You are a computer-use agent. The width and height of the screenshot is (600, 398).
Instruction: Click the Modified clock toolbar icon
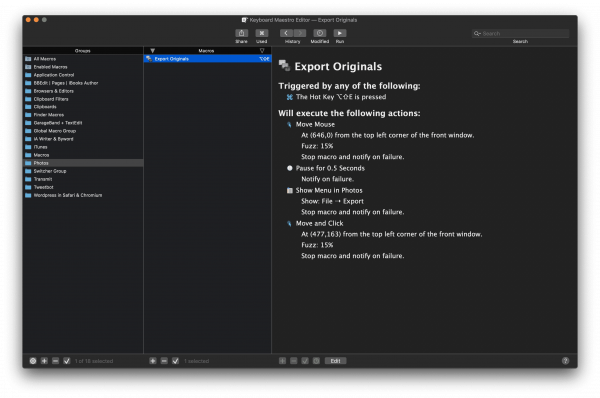(x=320, y=33)
